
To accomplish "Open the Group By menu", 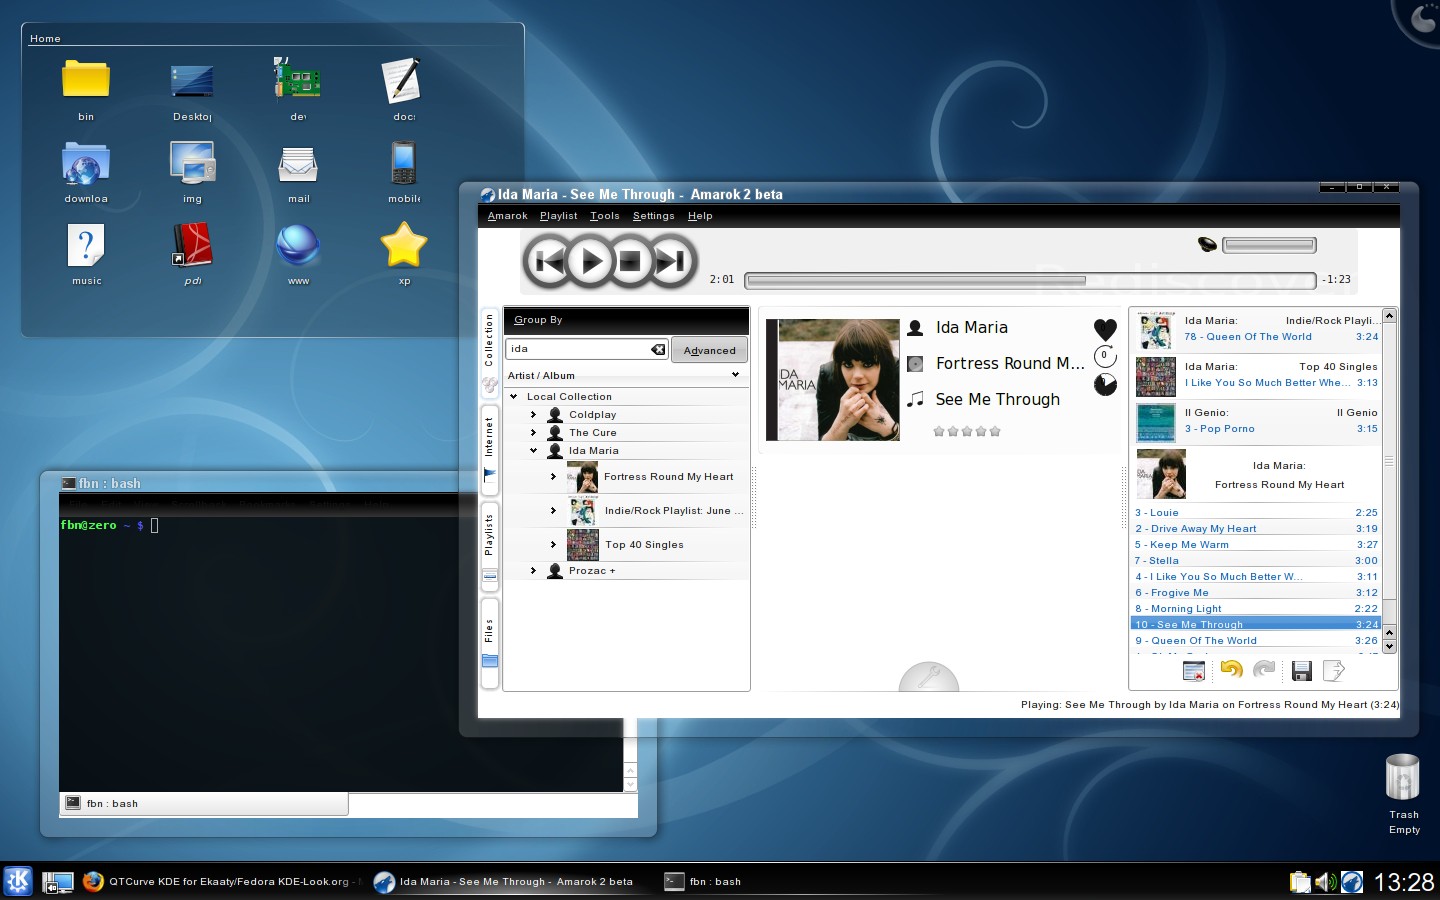I will click(x=538, y=320).
